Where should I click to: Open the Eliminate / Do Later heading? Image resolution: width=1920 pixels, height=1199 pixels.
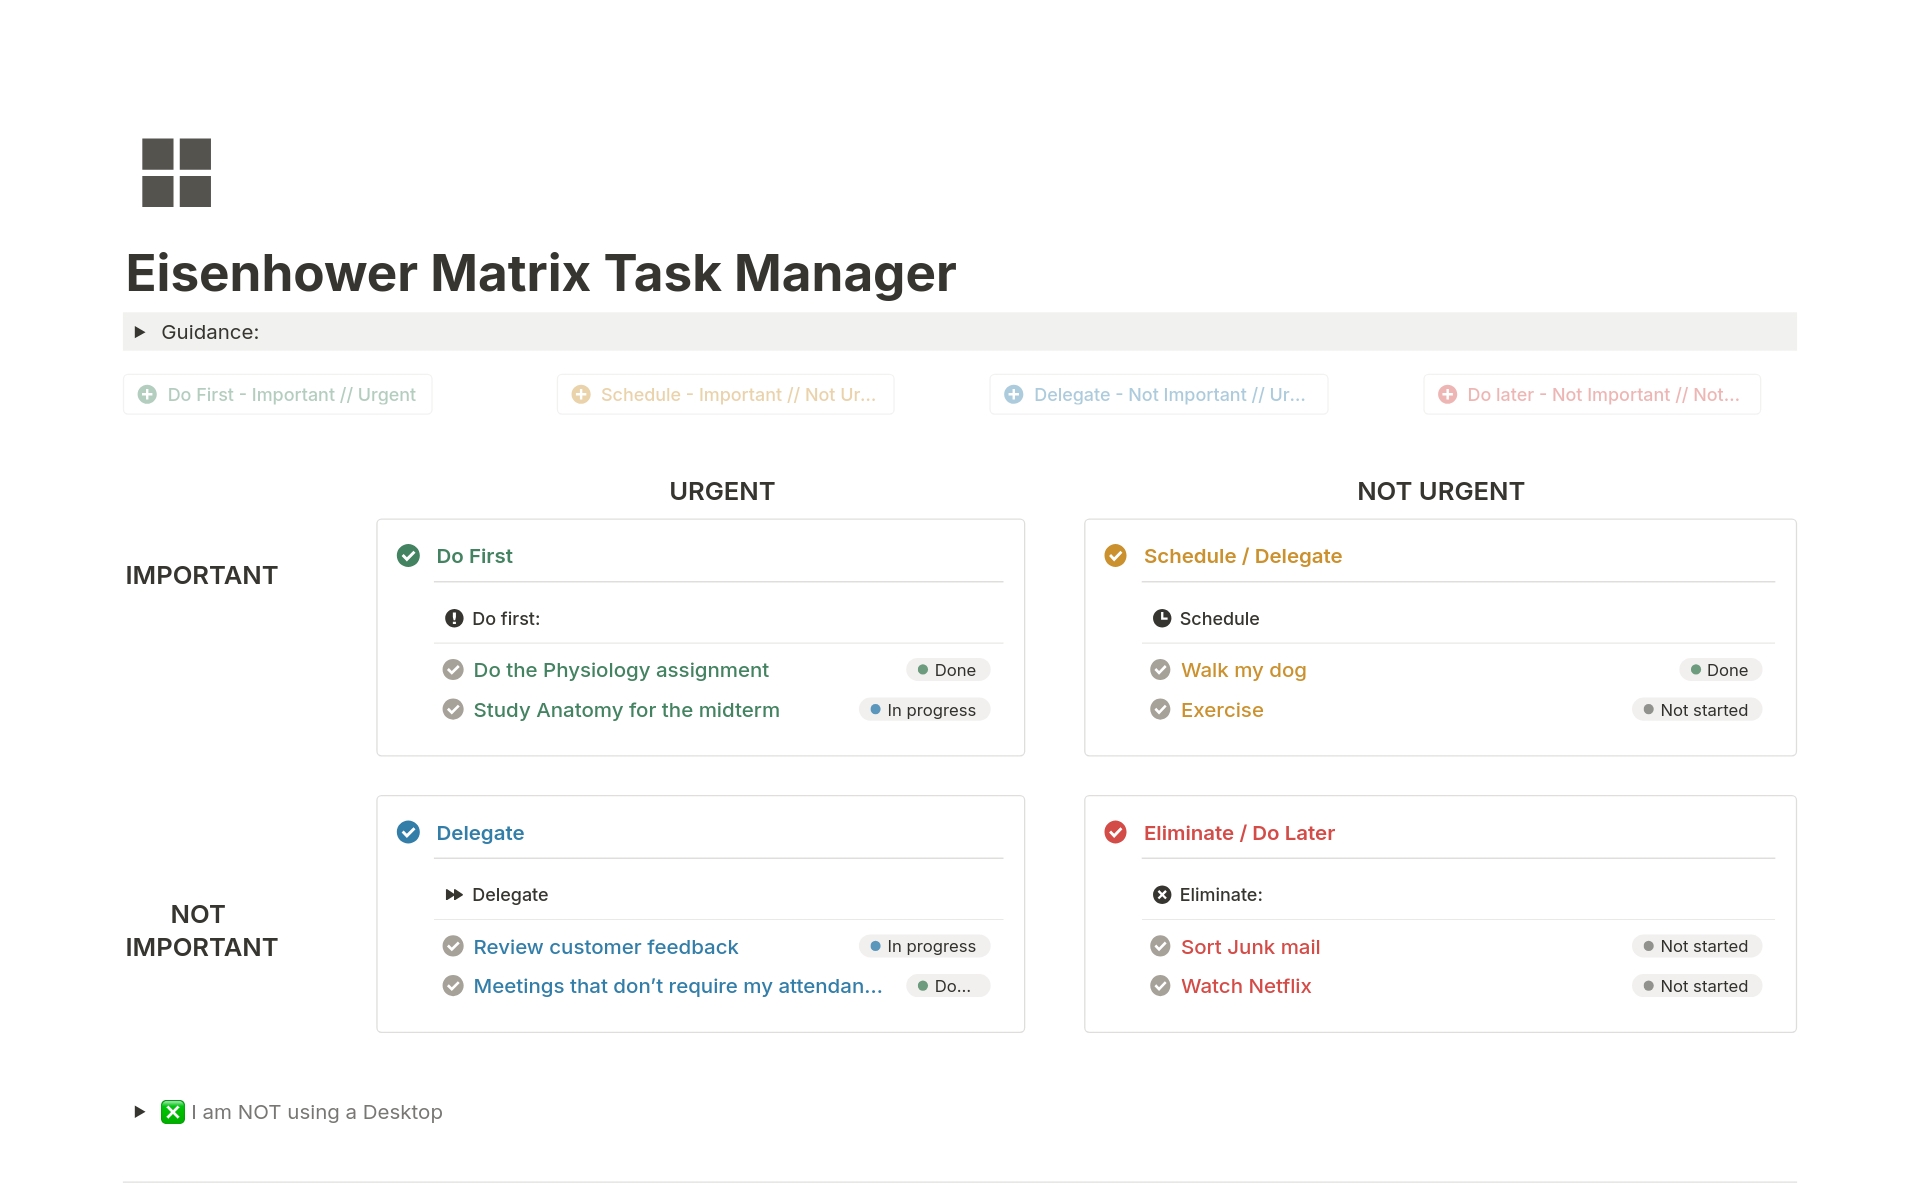click(1238, 833)
